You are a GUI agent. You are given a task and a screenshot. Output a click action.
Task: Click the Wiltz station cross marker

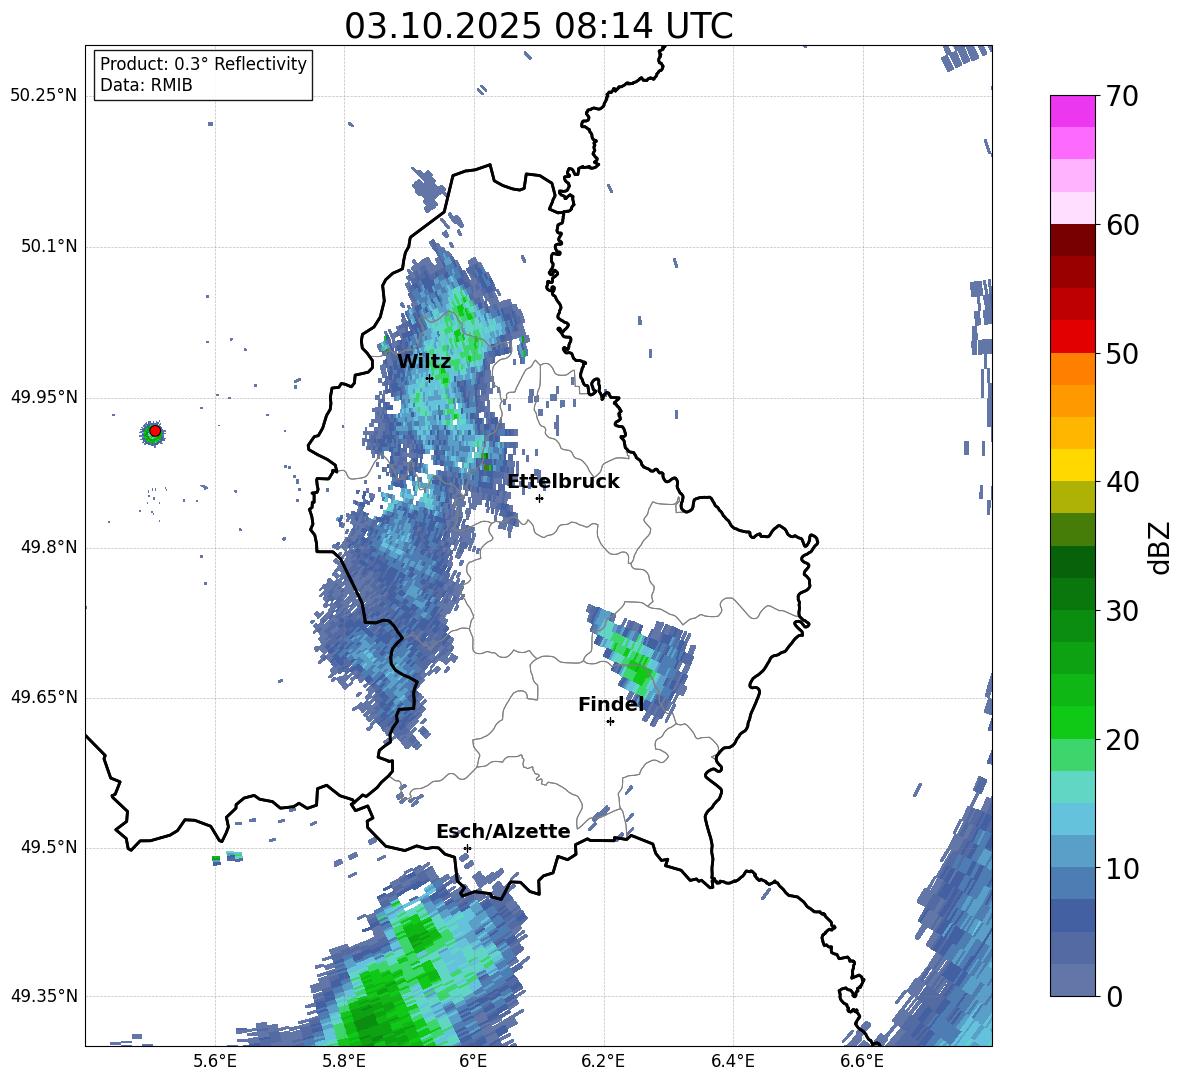429,378
